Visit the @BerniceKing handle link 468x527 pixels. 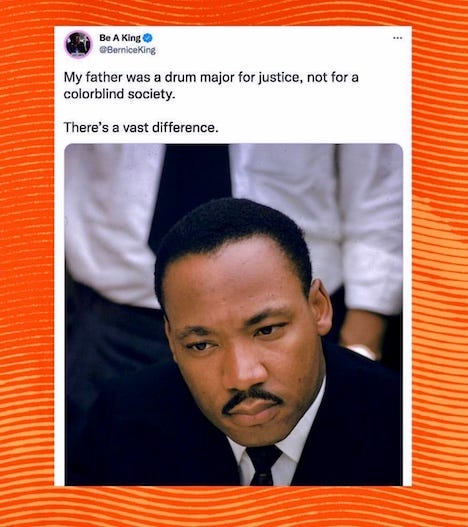(x=127, y=50)
